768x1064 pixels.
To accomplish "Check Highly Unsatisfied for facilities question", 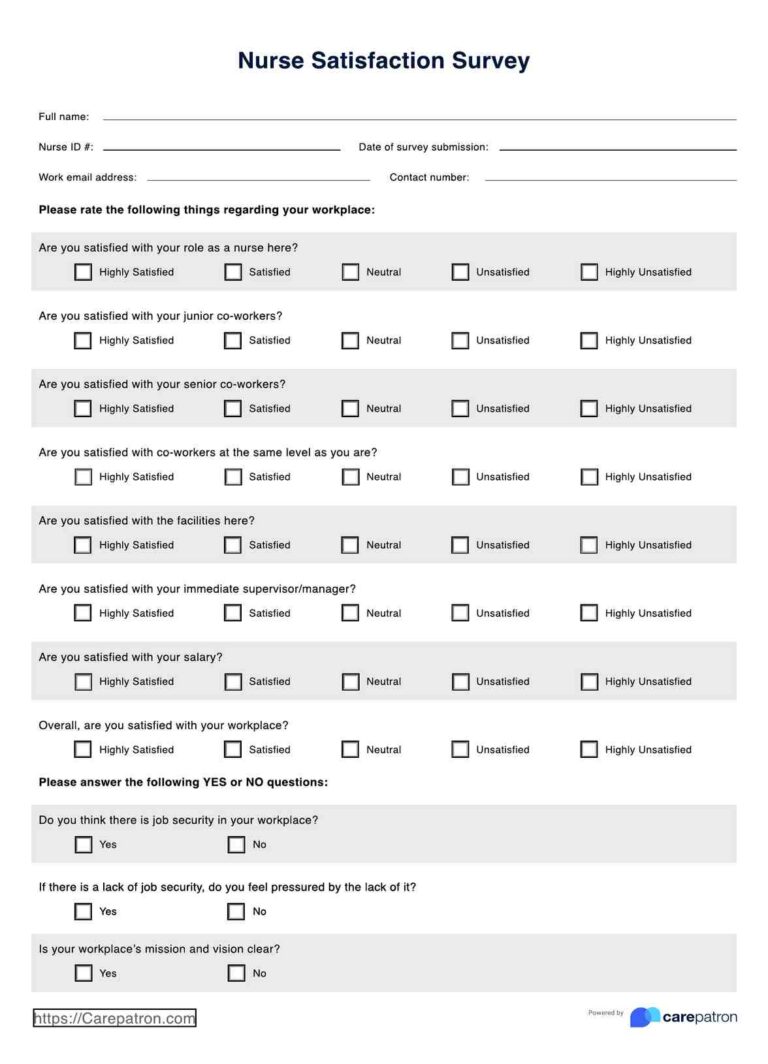I will [x=589, y=545].
